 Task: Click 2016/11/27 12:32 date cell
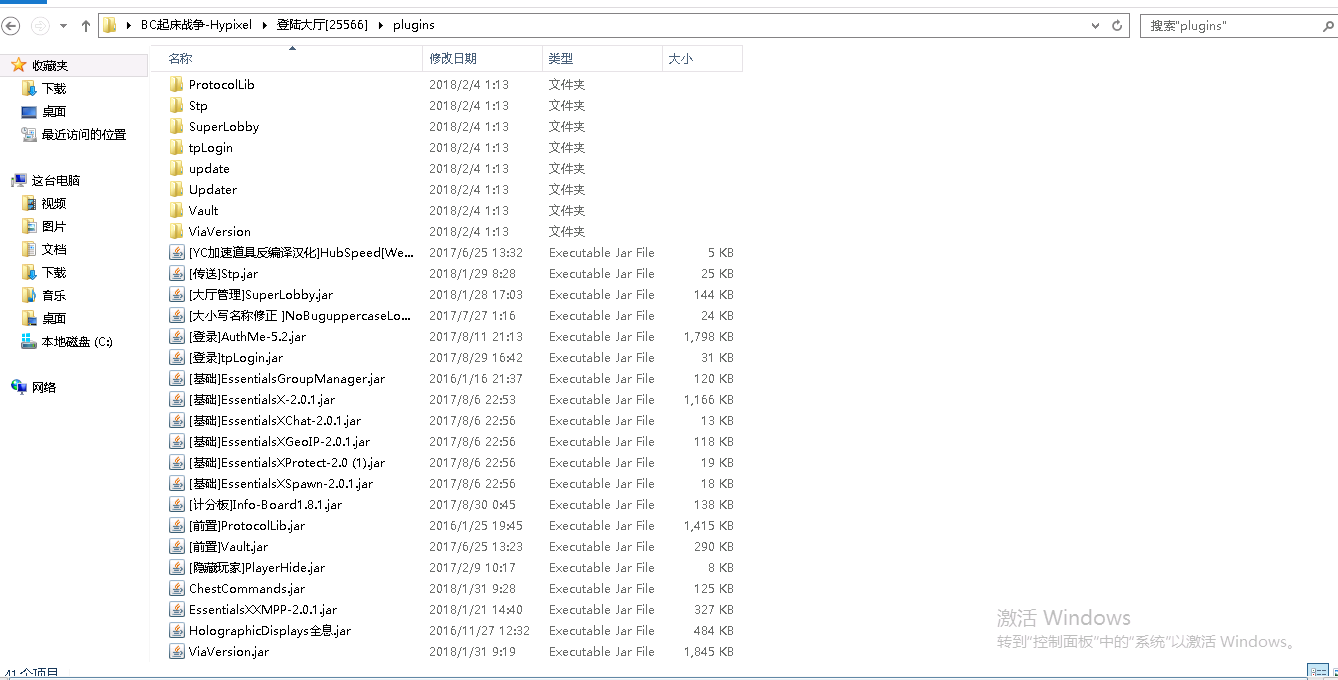[479, 630]
